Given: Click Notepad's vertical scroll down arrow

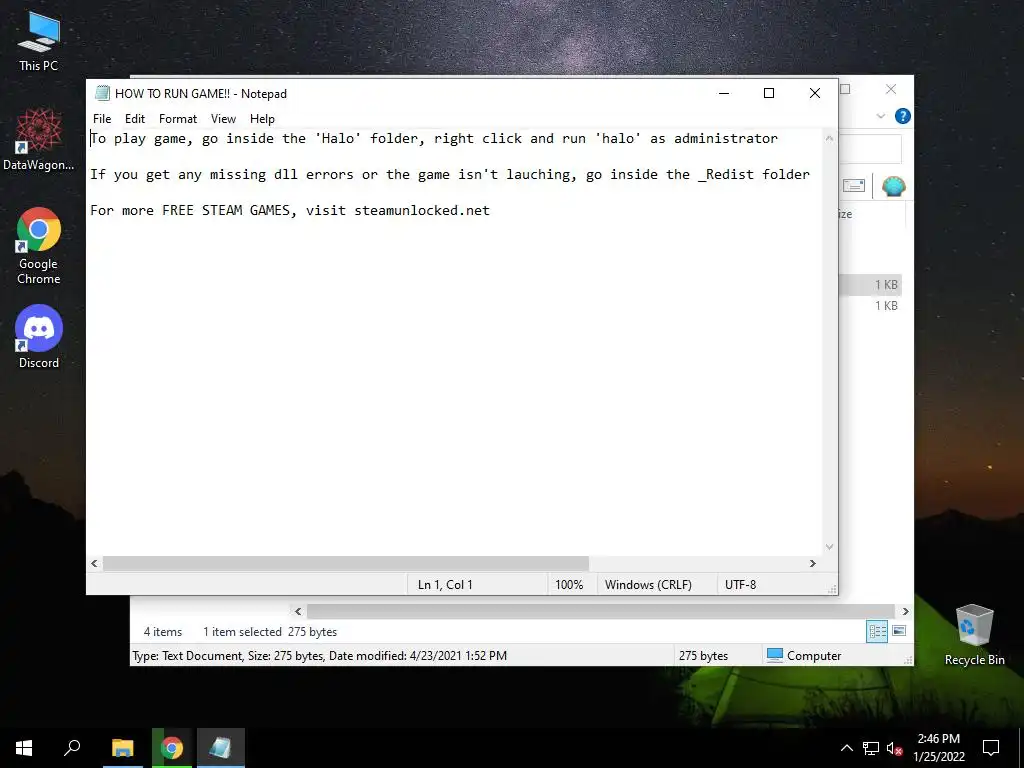Looking at the screenshot, I should 829,547.
